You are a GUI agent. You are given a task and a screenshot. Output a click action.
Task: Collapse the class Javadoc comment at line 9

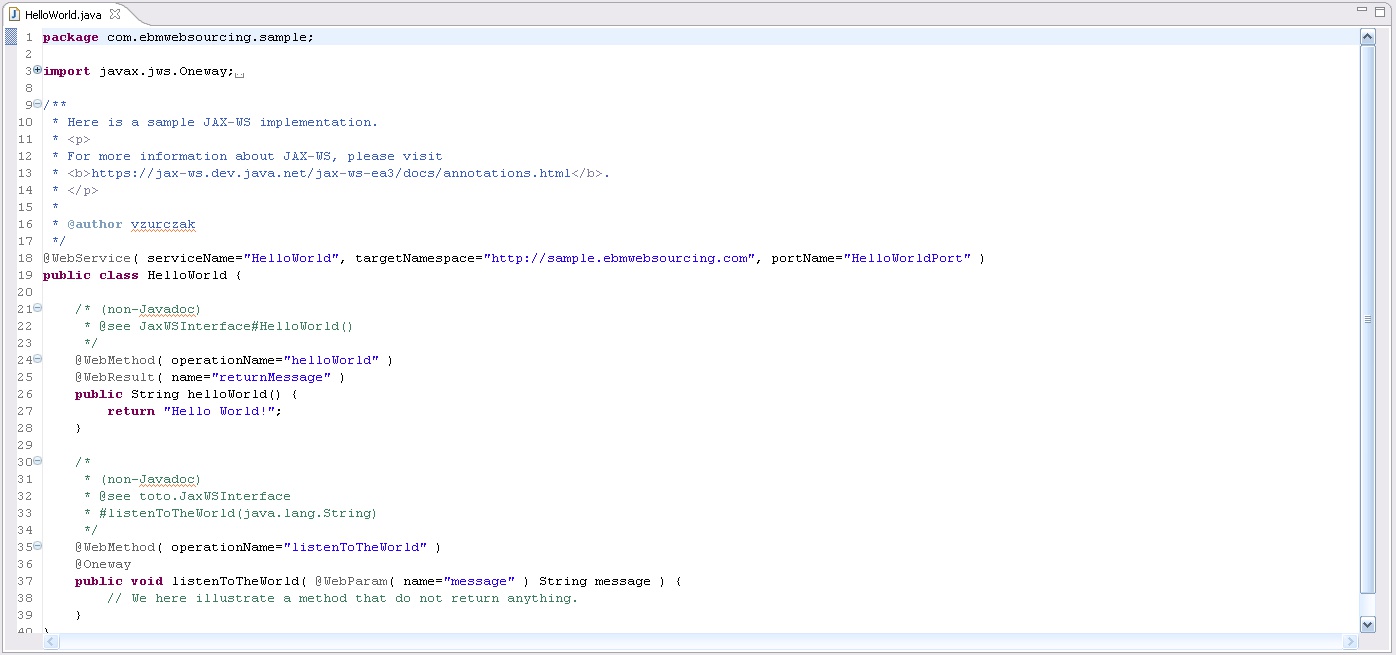point(37,104)
